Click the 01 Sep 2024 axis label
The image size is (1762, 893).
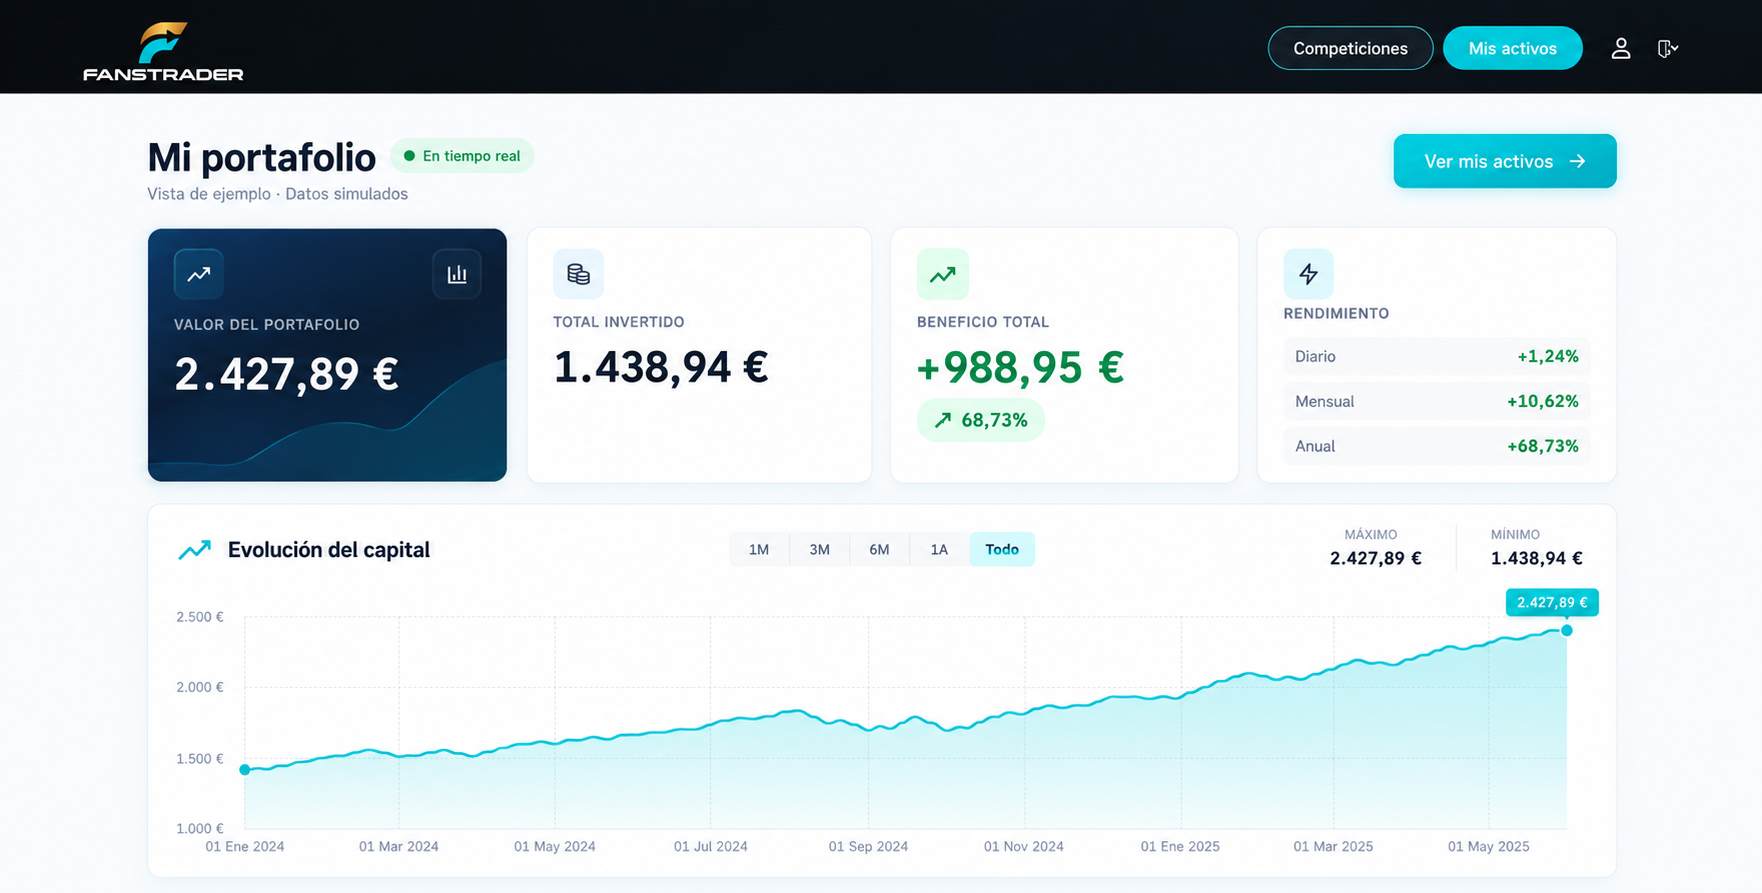coord(868,846)
